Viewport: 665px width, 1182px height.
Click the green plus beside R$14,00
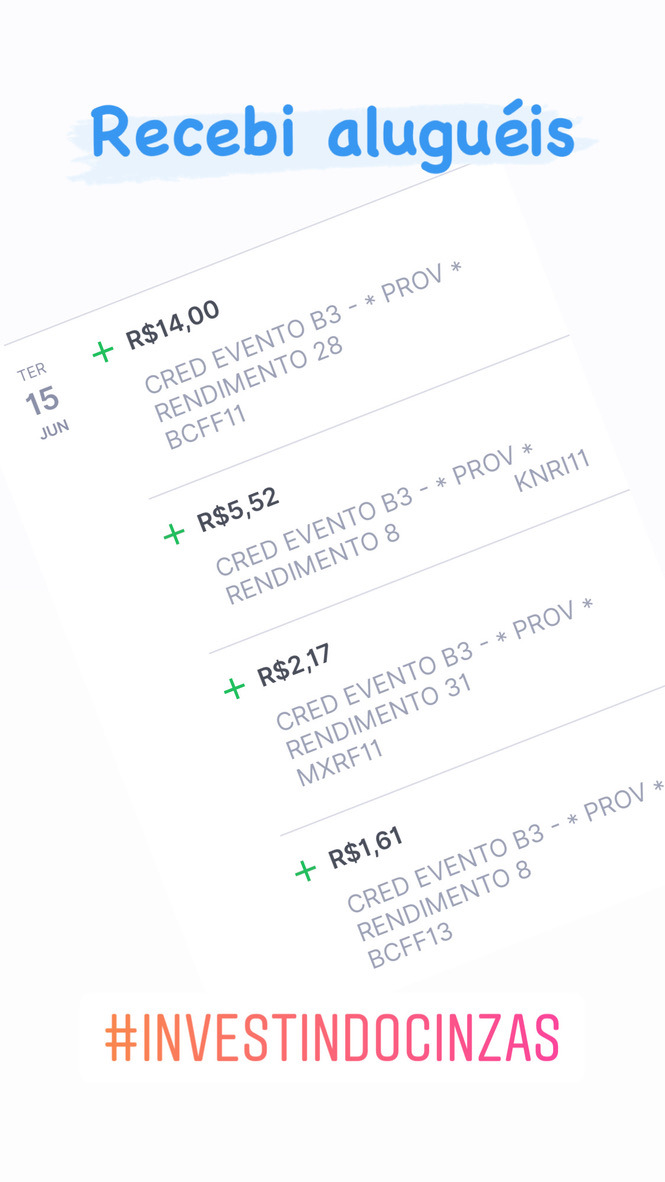[103, 351]
